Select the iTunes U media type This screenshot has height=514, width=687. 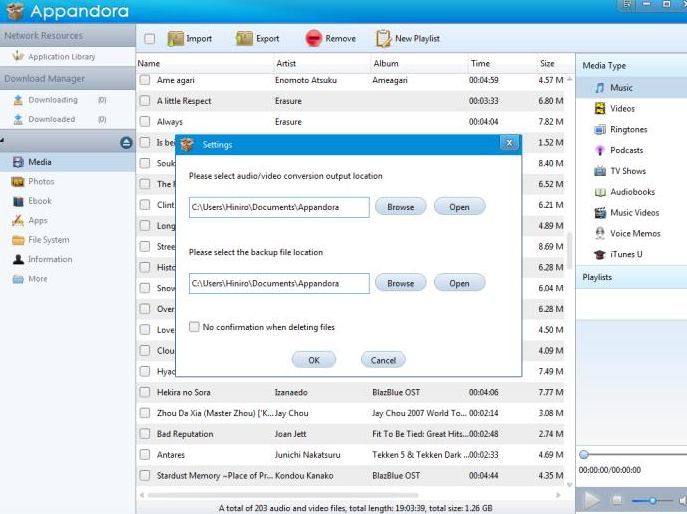tap(626, 254)
